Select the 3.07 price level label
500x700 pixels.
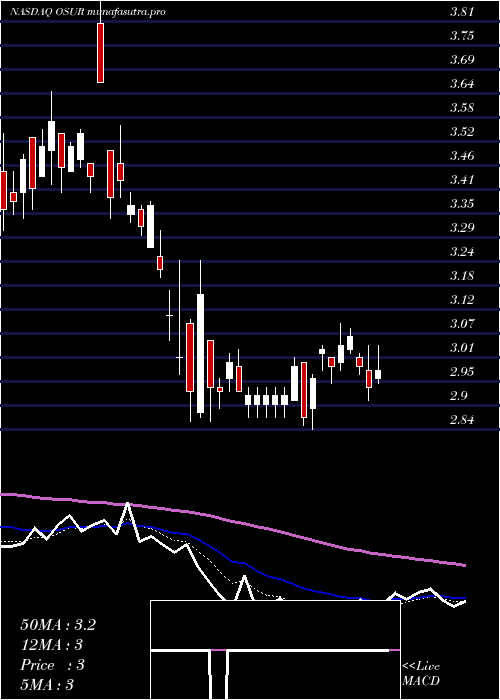[462, 324]
